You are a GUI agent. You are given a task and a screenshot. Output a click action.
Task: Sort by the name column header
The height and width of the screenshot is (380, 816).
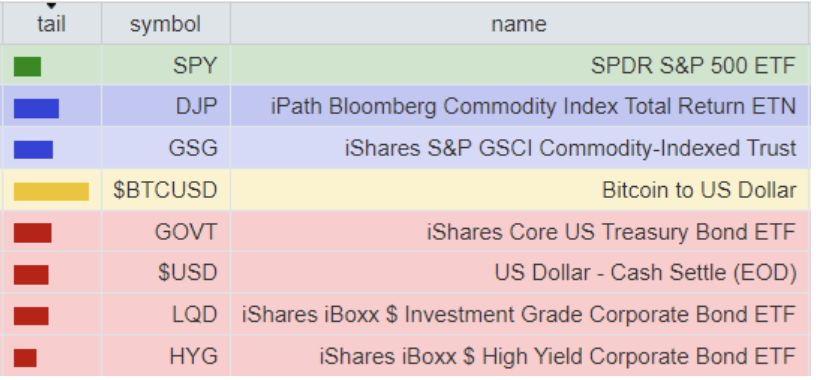coord(519,24)
